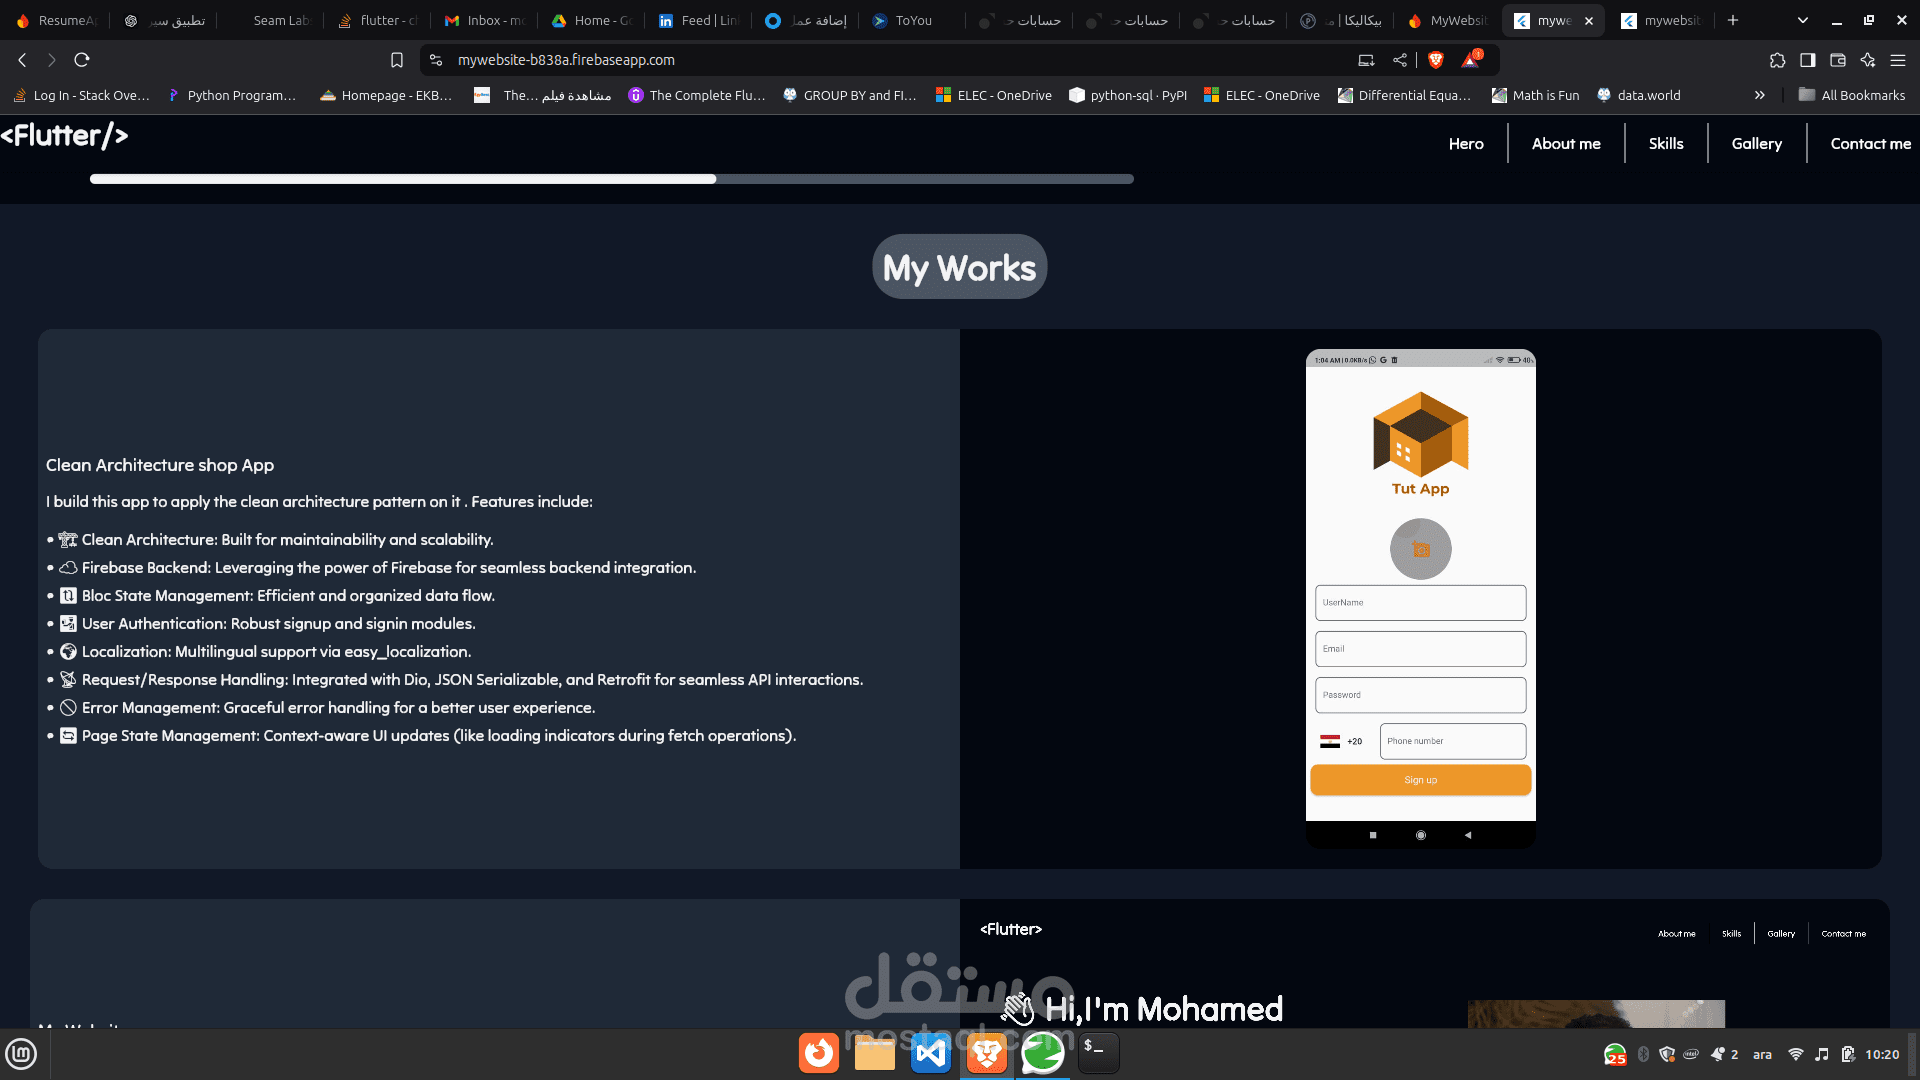Screen dimensions: 1920x1080
Task: Open the Gallery navigation item
Action: pos(1756,143)
